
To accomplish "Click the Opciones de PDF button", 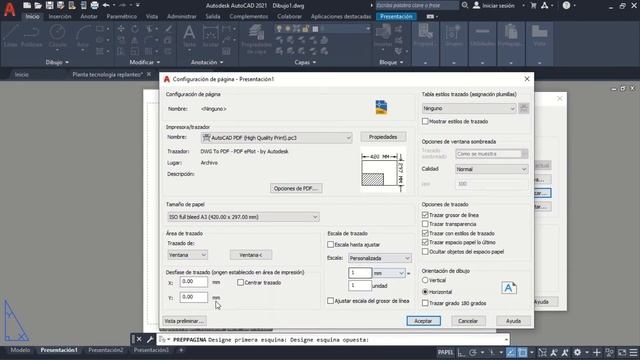I will [296, 189].
